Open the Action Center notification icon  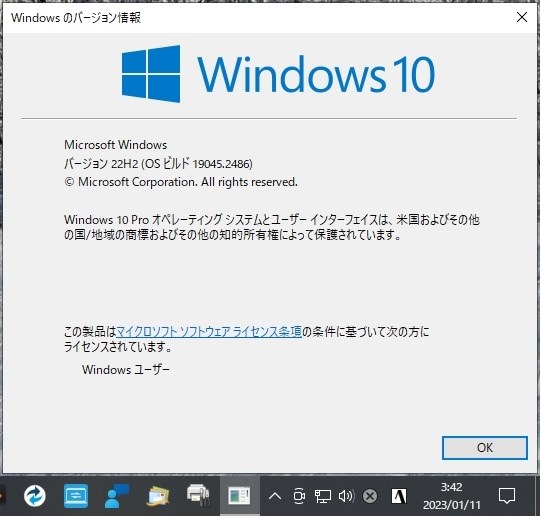click(x=507, y=496)
